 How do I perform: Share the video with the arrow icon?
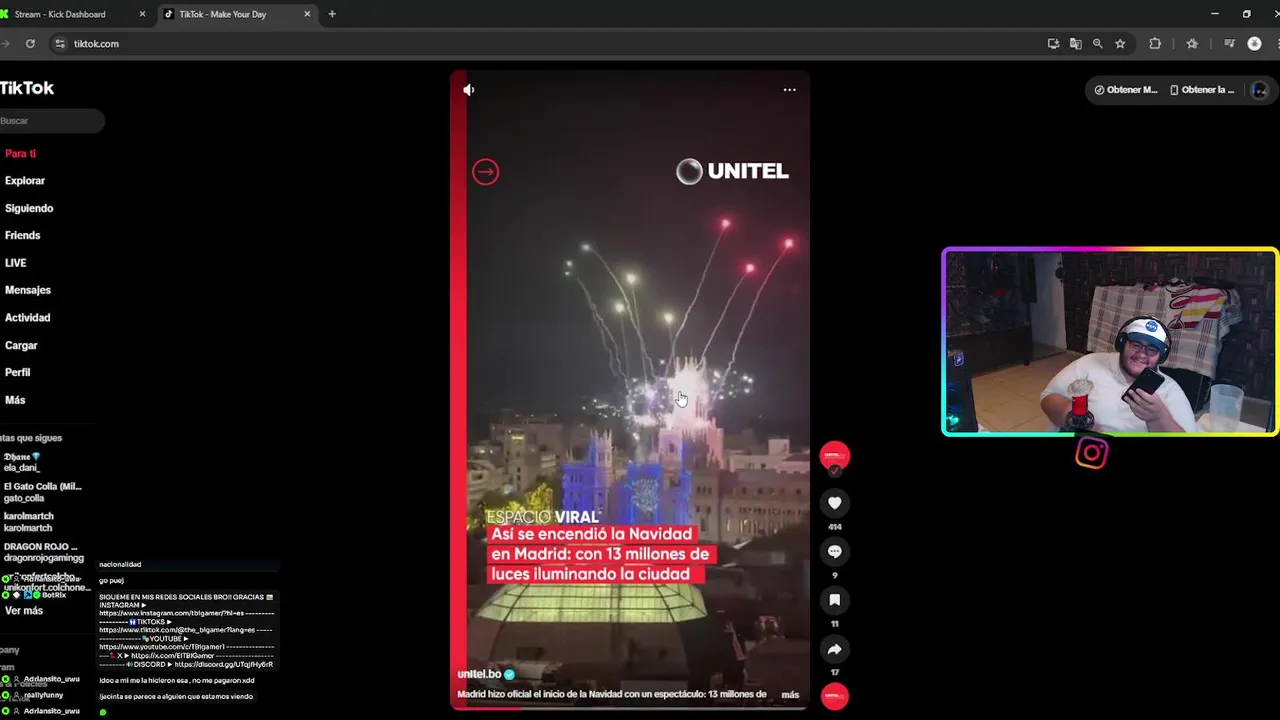tap(835, 650)
